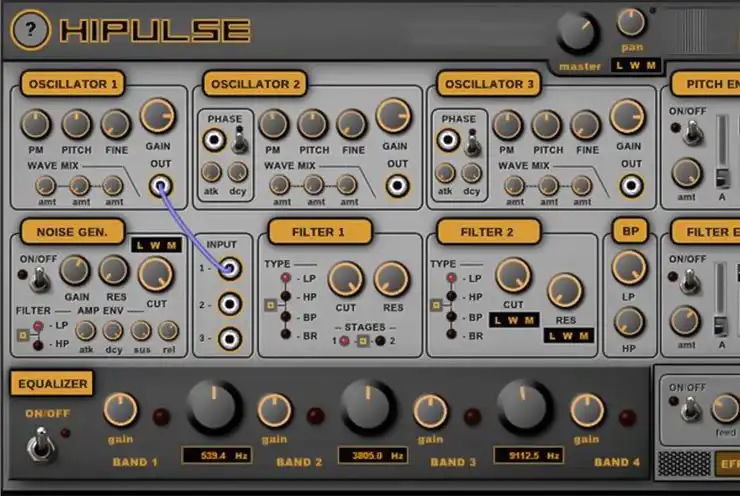Click Oscillator 3 FINE knob

pos(586,125)
